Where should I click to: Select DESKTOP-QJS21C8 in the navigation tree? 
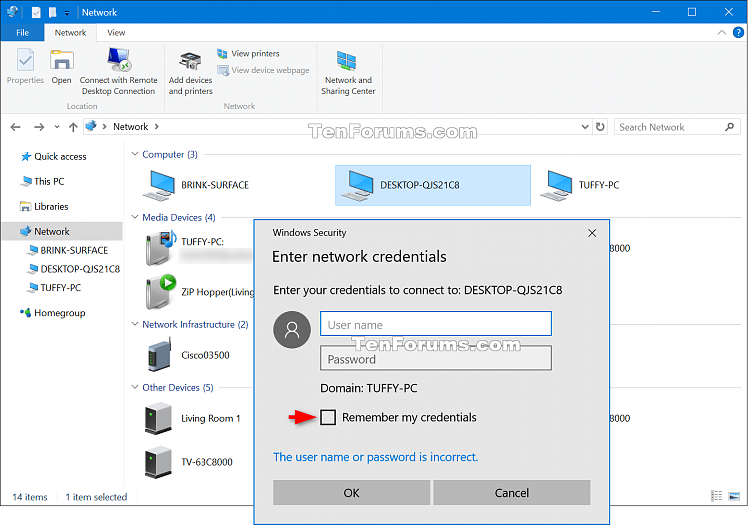pyautogui.click(x=74, y=269)
